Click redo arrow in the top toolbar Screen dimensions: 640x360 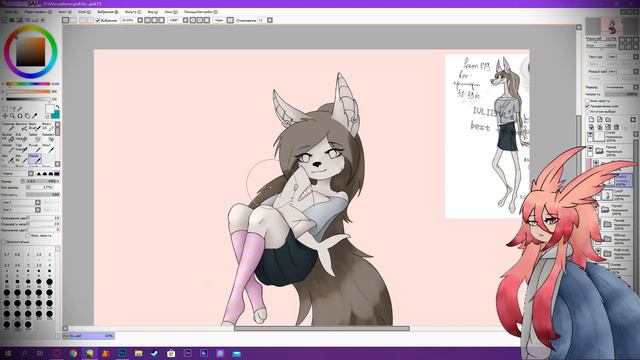click(74, 20)
